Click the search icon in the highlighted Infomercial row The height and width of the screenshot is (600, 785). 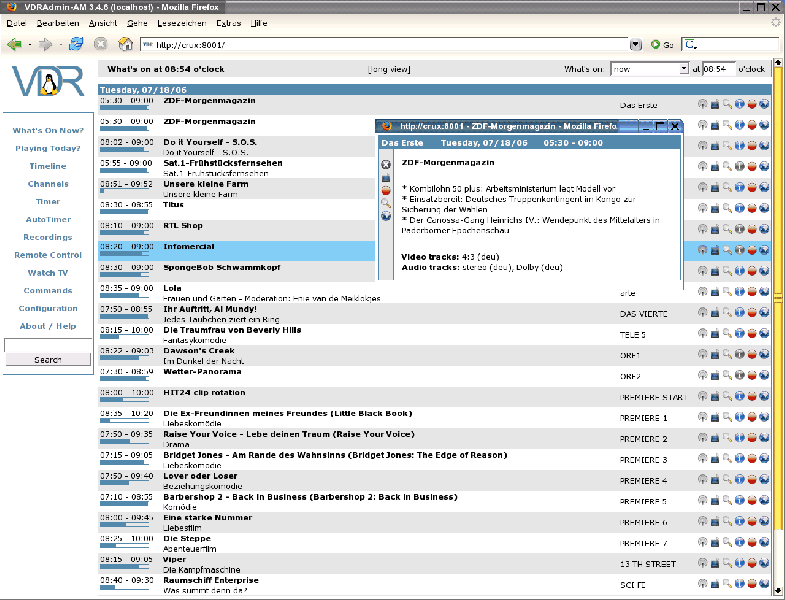coord(727,250)
